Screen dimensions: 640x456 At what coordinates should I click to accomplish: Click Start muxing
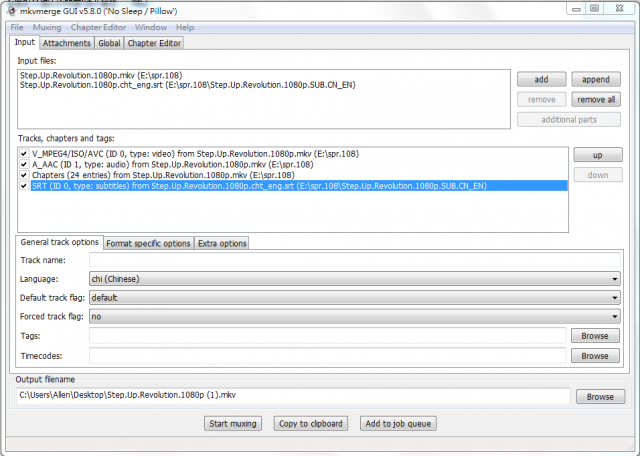[233, 423]
